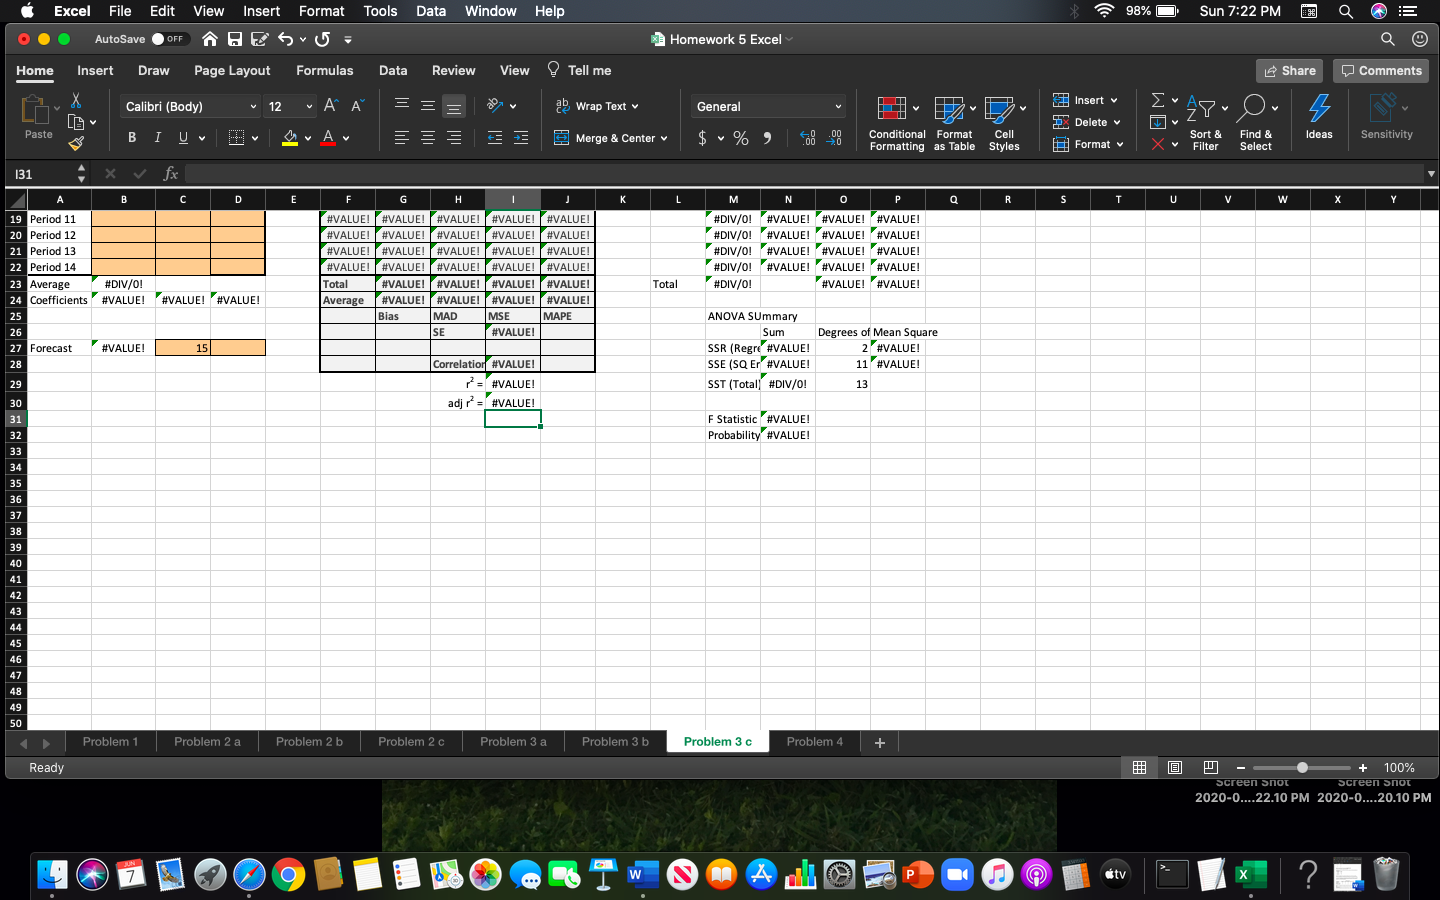
Task: Click the Paste clipboard icon
Action: coord(36,110)
